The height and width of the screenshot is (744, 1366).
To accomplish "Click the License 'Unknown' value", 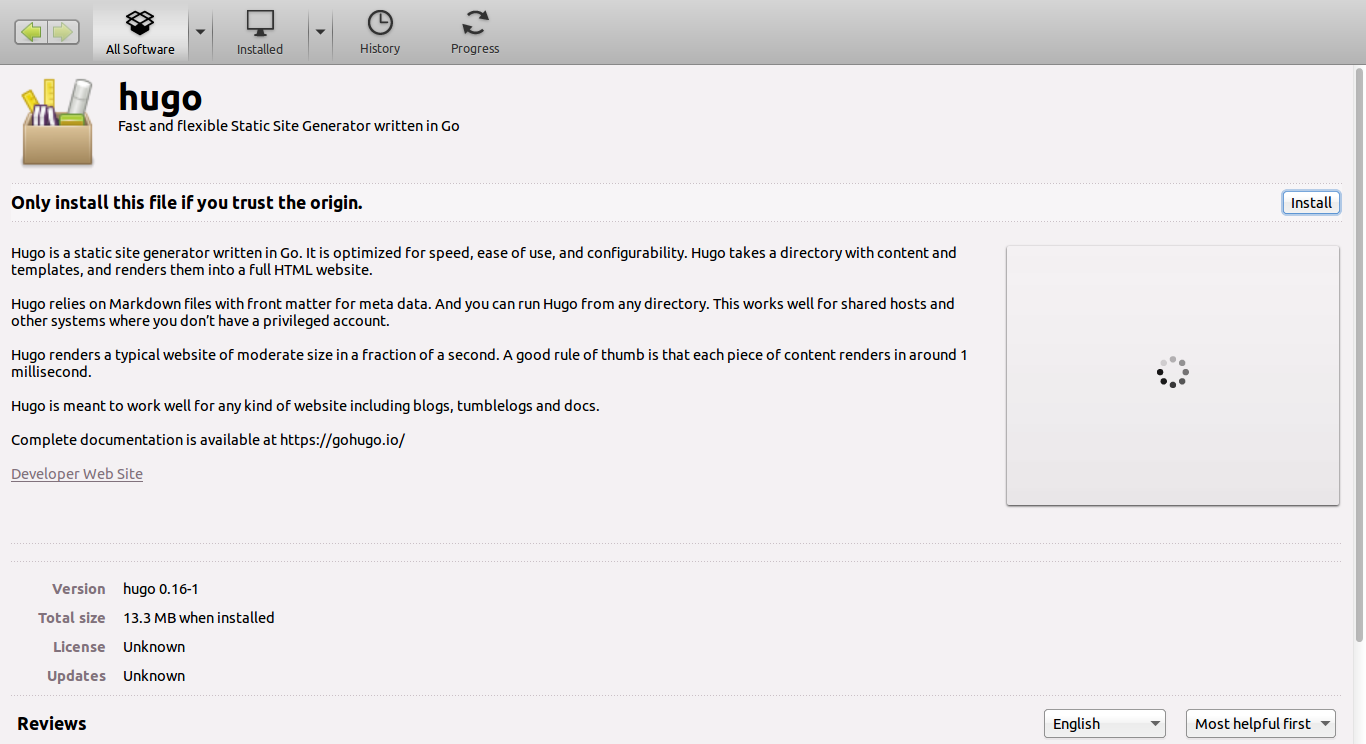I will [x=154, y=647].
